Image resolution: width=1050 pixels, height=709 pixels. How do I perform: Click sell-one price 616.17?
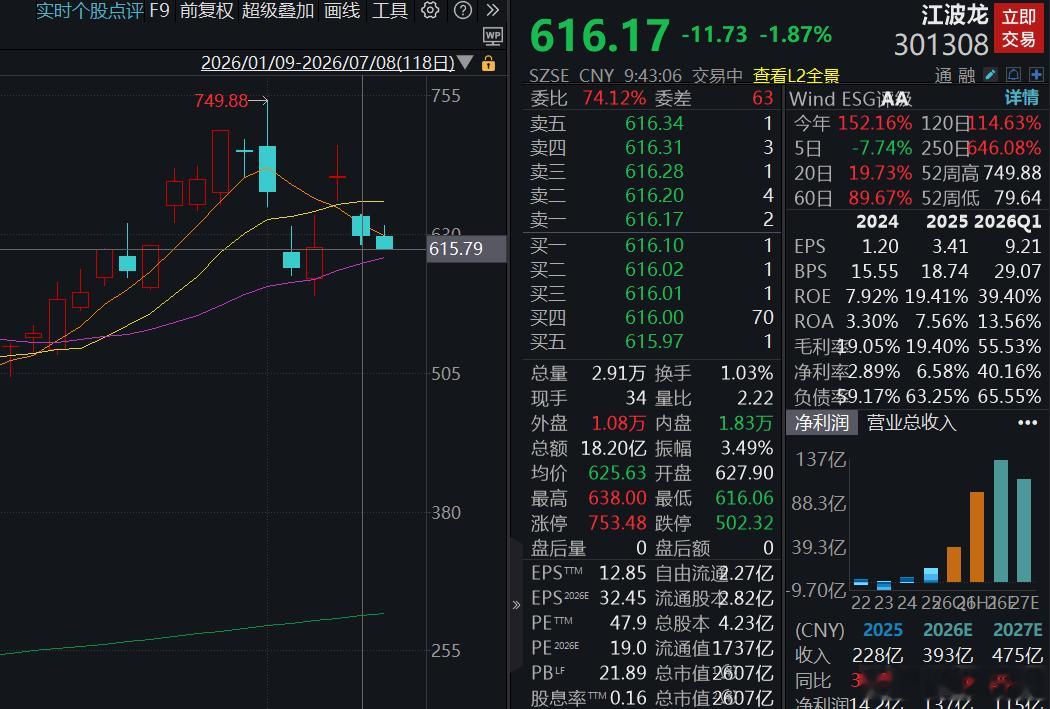[654, 220]
